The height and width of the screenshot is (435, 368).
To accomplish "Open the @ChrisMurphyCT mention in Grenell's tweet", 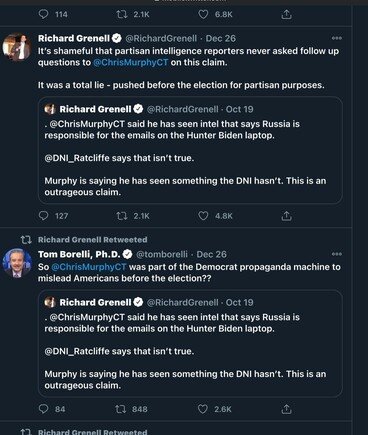I will [x=131, y=63].
